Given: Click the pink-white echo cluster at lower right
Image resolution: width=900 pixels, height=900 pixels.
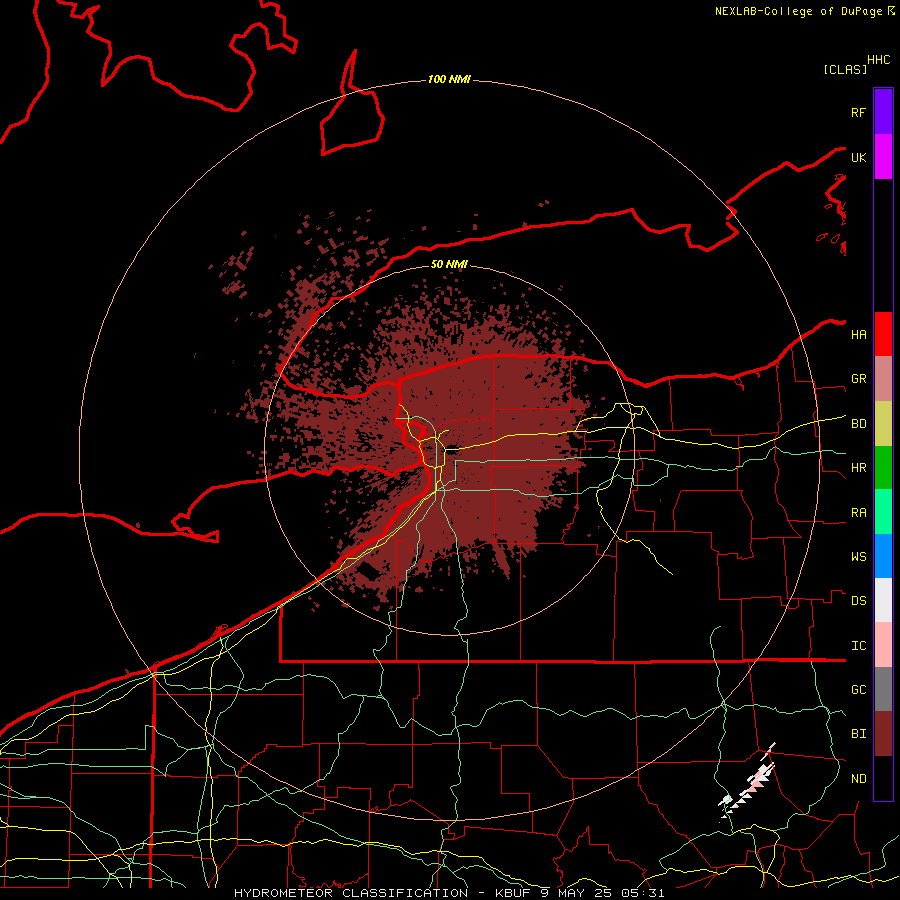Looking at the screenshot, I should (x=747, y=782).
